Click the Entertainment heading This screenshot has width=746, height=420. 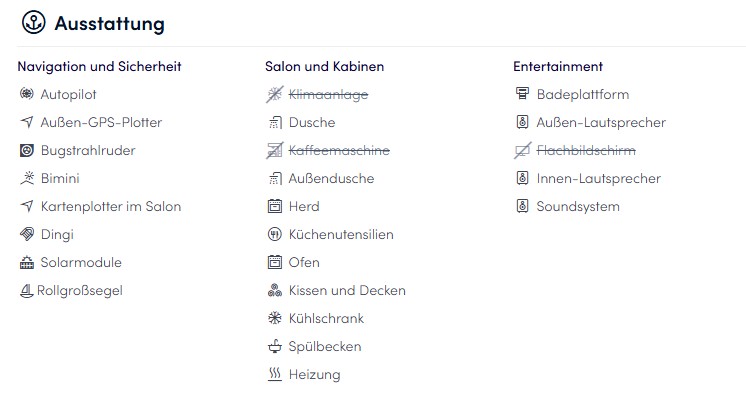558,67
